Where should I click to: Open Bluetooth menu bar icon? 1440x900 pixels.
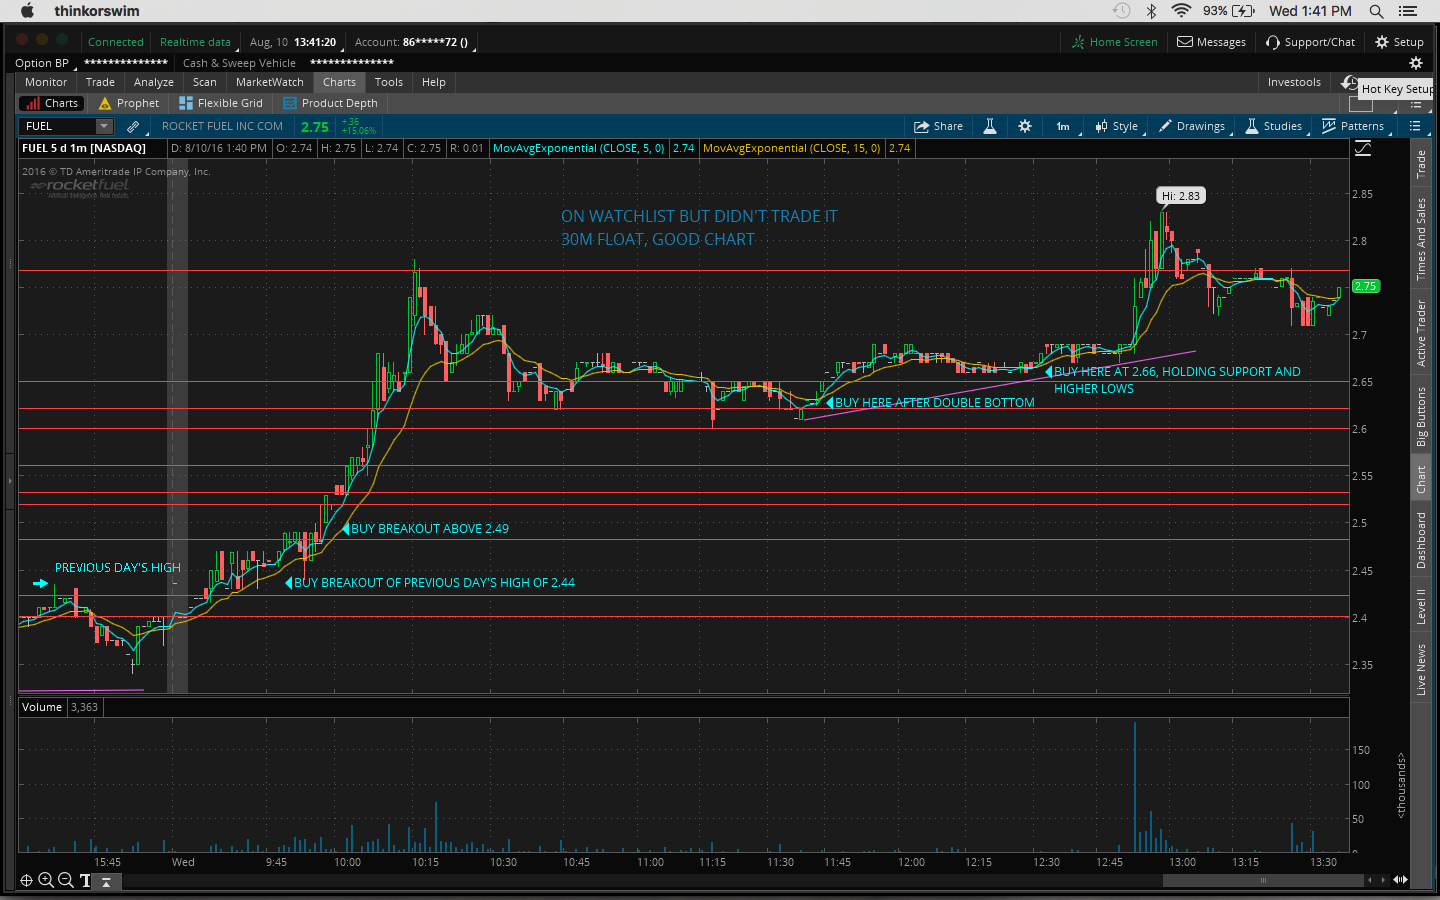[1151, 11]
